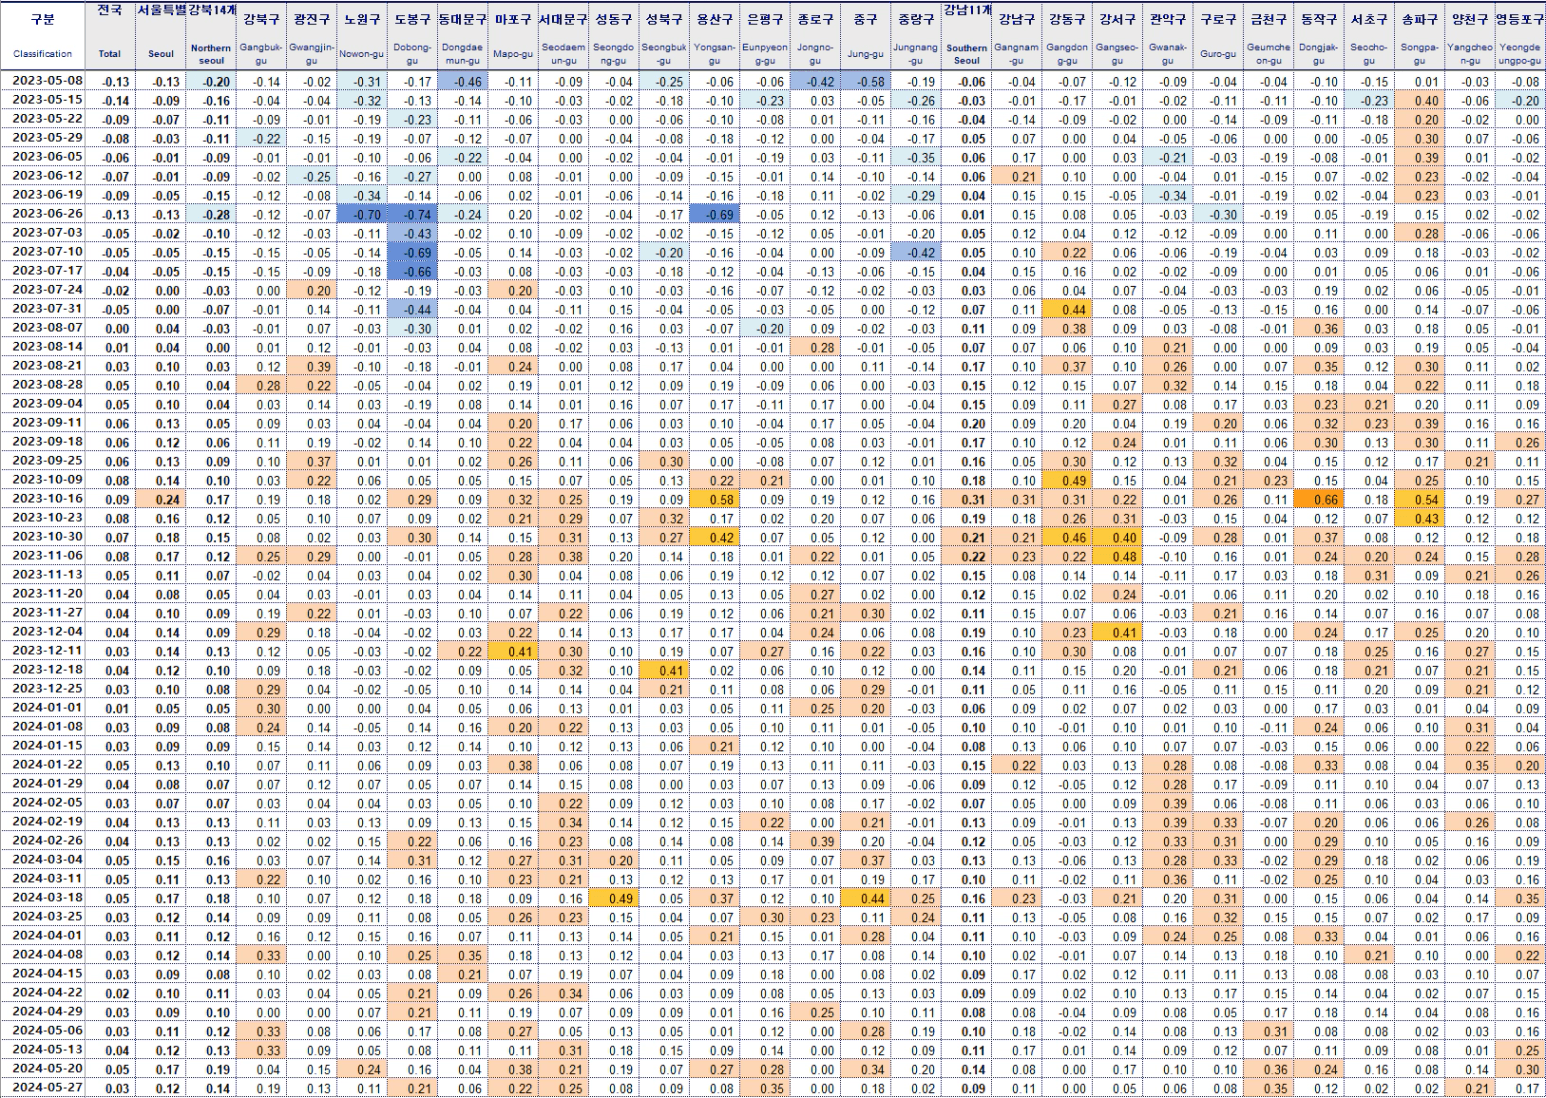Click the date cell 2023-07-31
1546x1098 pixels.
click(x=48, y=308)
